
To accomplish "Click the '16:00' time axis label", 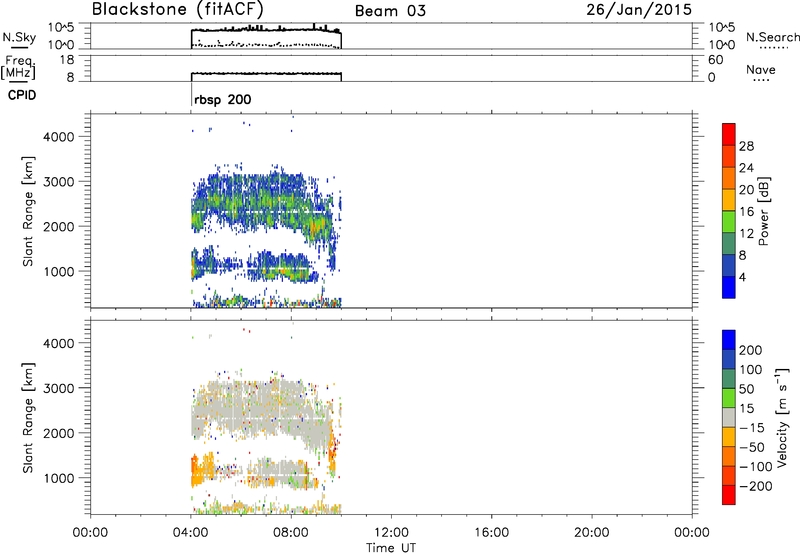I will coord(492,533).
